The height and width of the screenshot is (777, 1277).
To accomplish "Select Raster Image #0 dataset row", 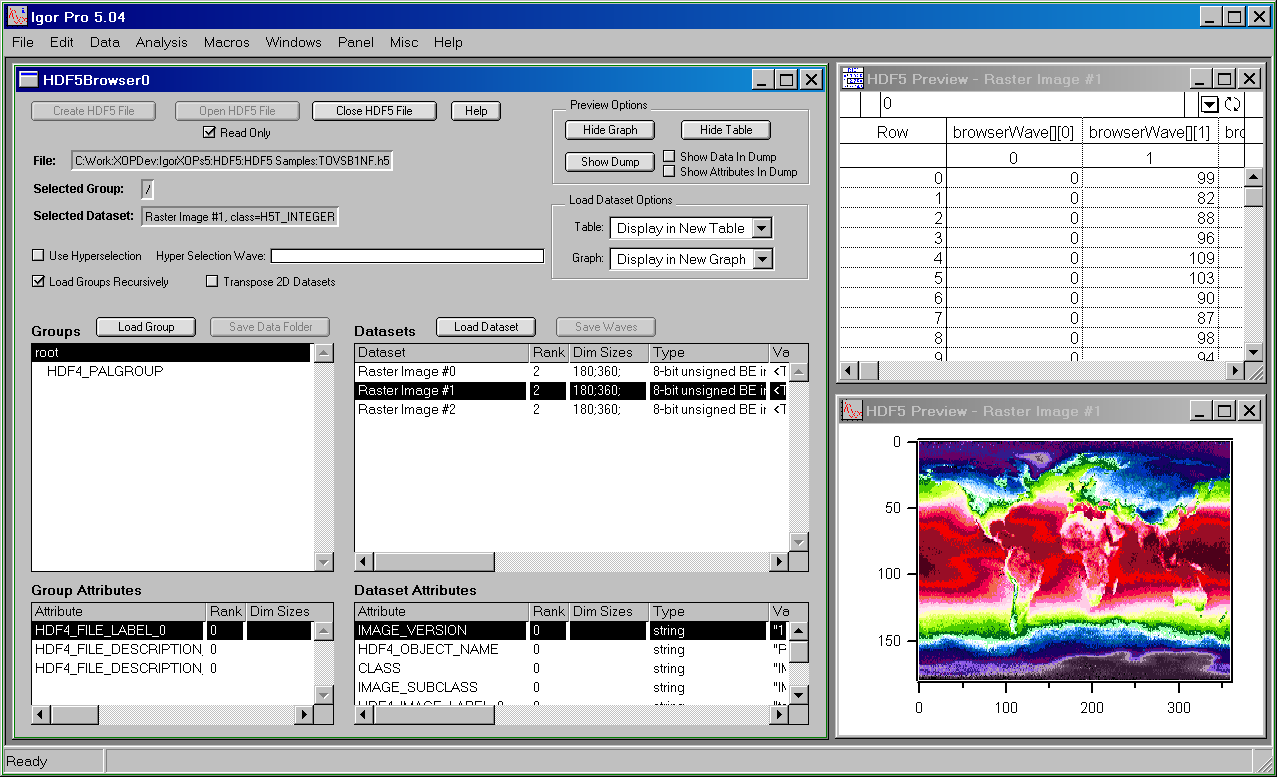I will [571, 371].
